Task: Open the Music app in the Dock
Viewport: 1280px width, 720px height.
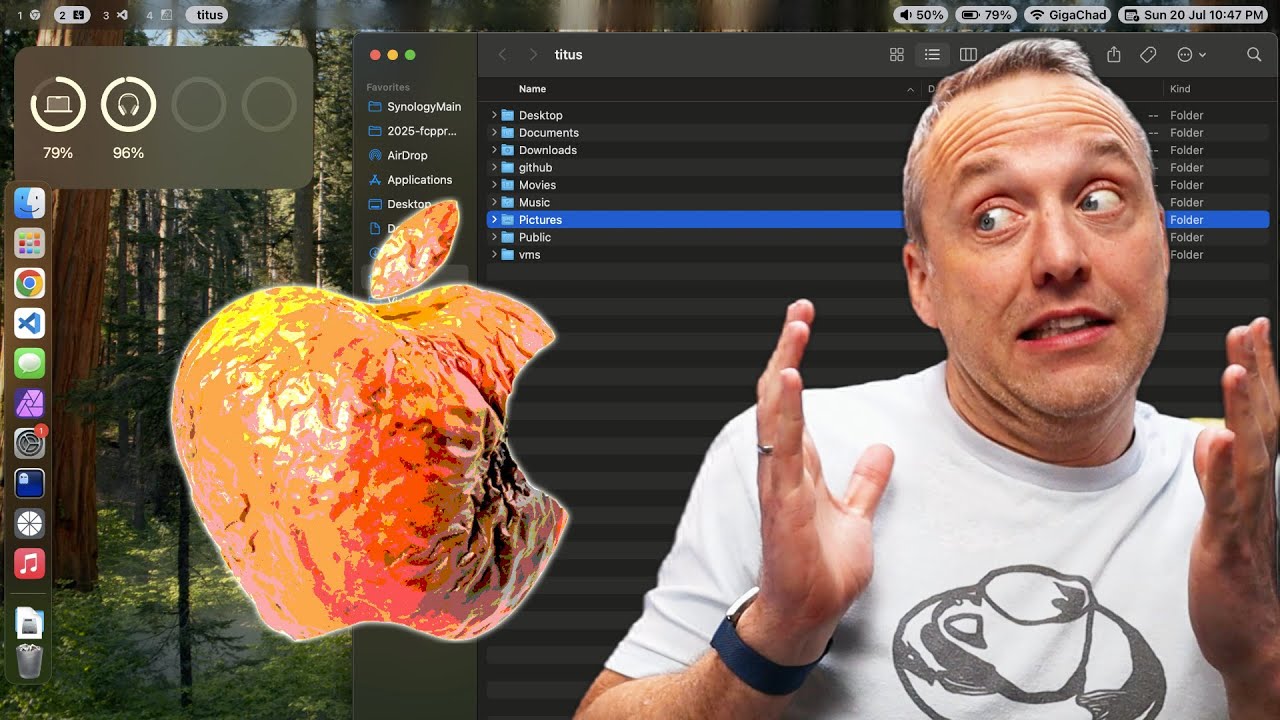Action: click(x=29, y=564)
